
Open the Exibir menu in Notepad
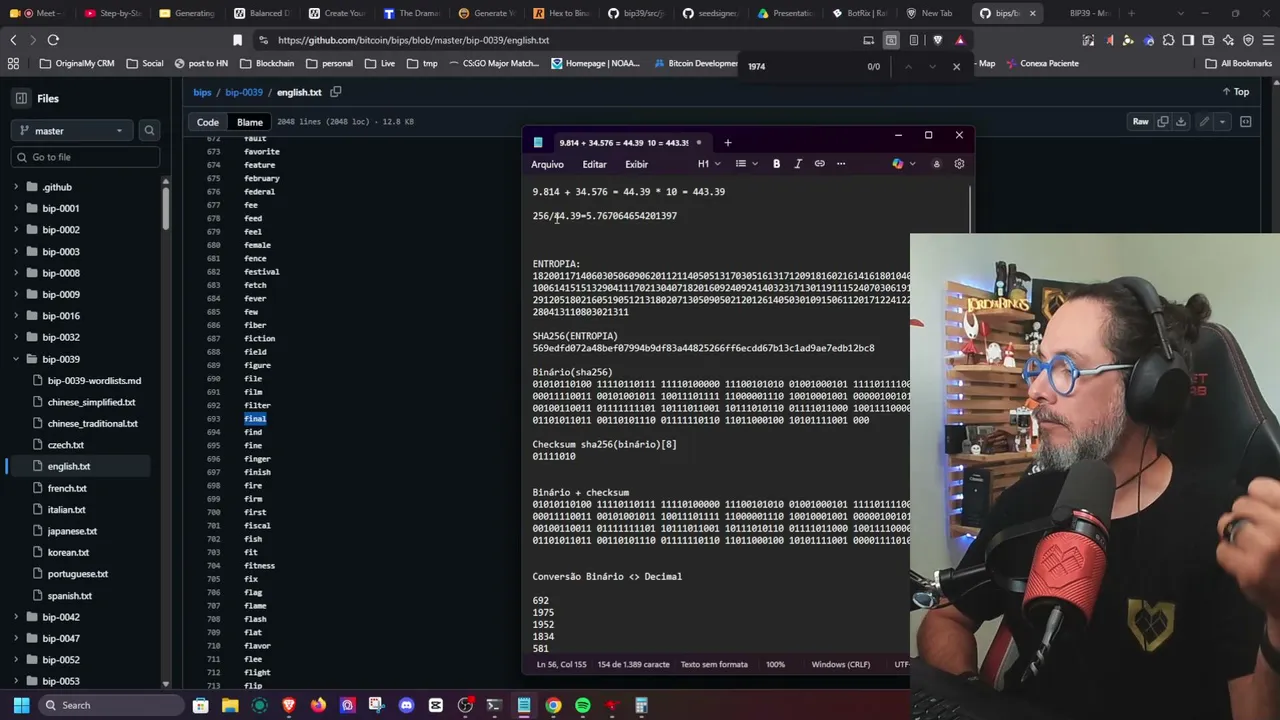pyautogui.click(x=636, y=164)
